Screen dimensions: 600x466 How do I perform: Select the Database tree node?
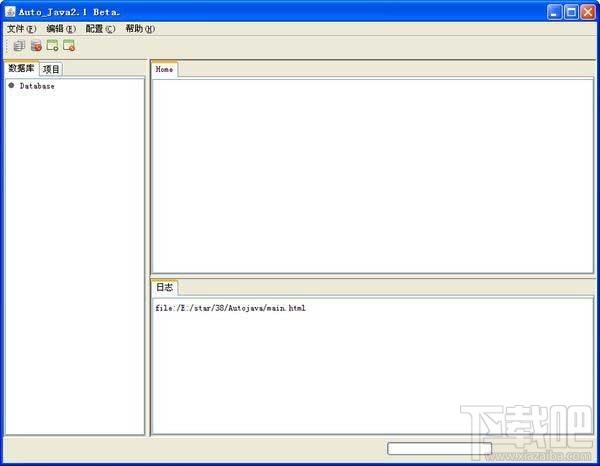coord(37,86)
